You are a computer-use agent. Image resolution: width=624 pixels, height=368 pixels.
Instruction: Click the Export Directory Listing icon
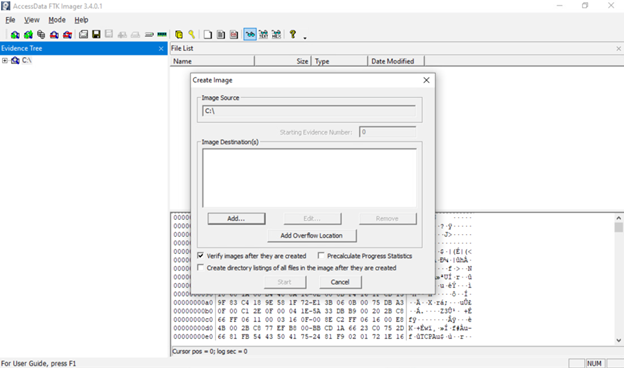coord(234,35)
